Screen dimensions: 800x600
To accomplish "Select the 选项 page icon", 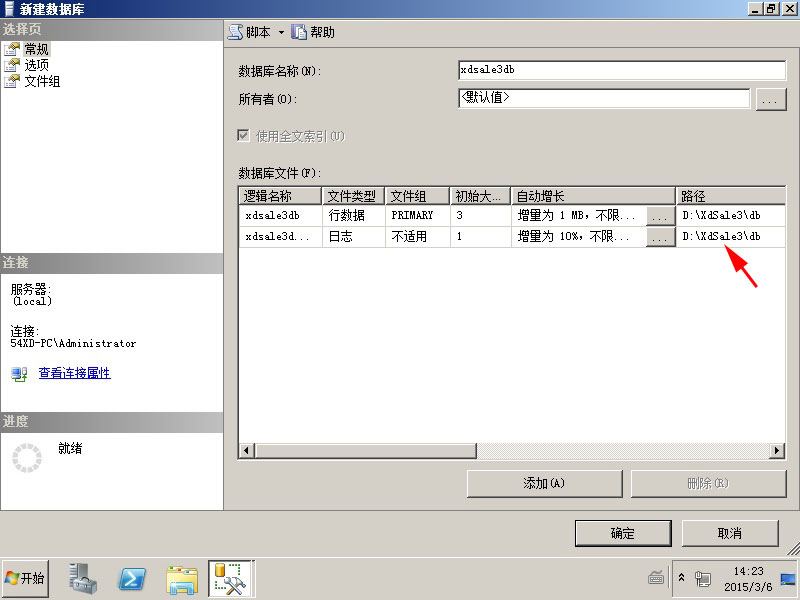I will [12, 64].
